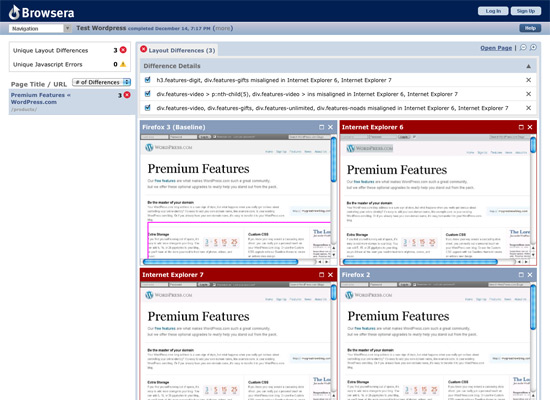Toggle checkbox for div.features-video > p:nth-child(5) difference

point(148,94)
